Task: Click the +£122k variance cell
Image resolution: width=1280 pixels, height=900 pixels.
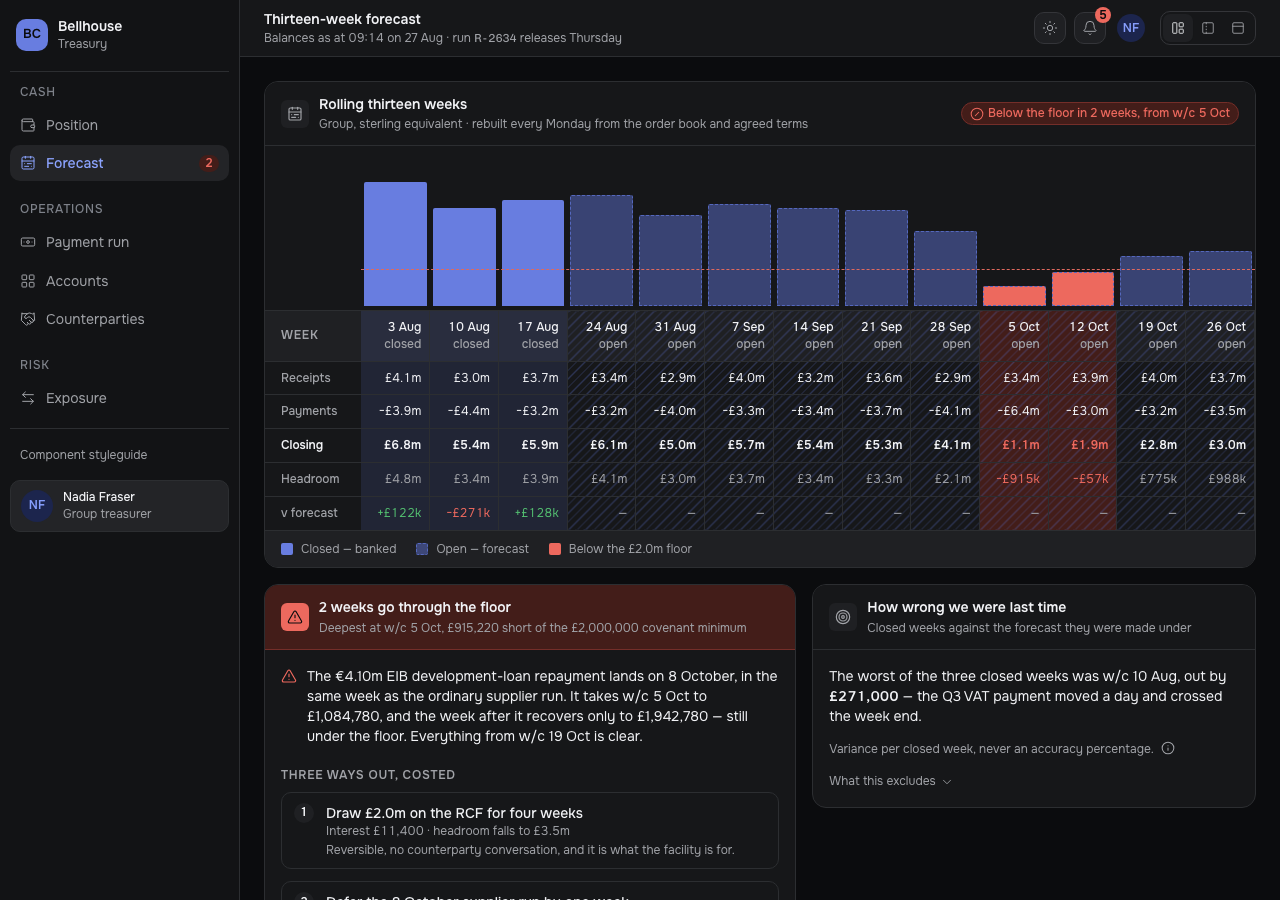Action: pyautogui.click(x=395, y=513)
